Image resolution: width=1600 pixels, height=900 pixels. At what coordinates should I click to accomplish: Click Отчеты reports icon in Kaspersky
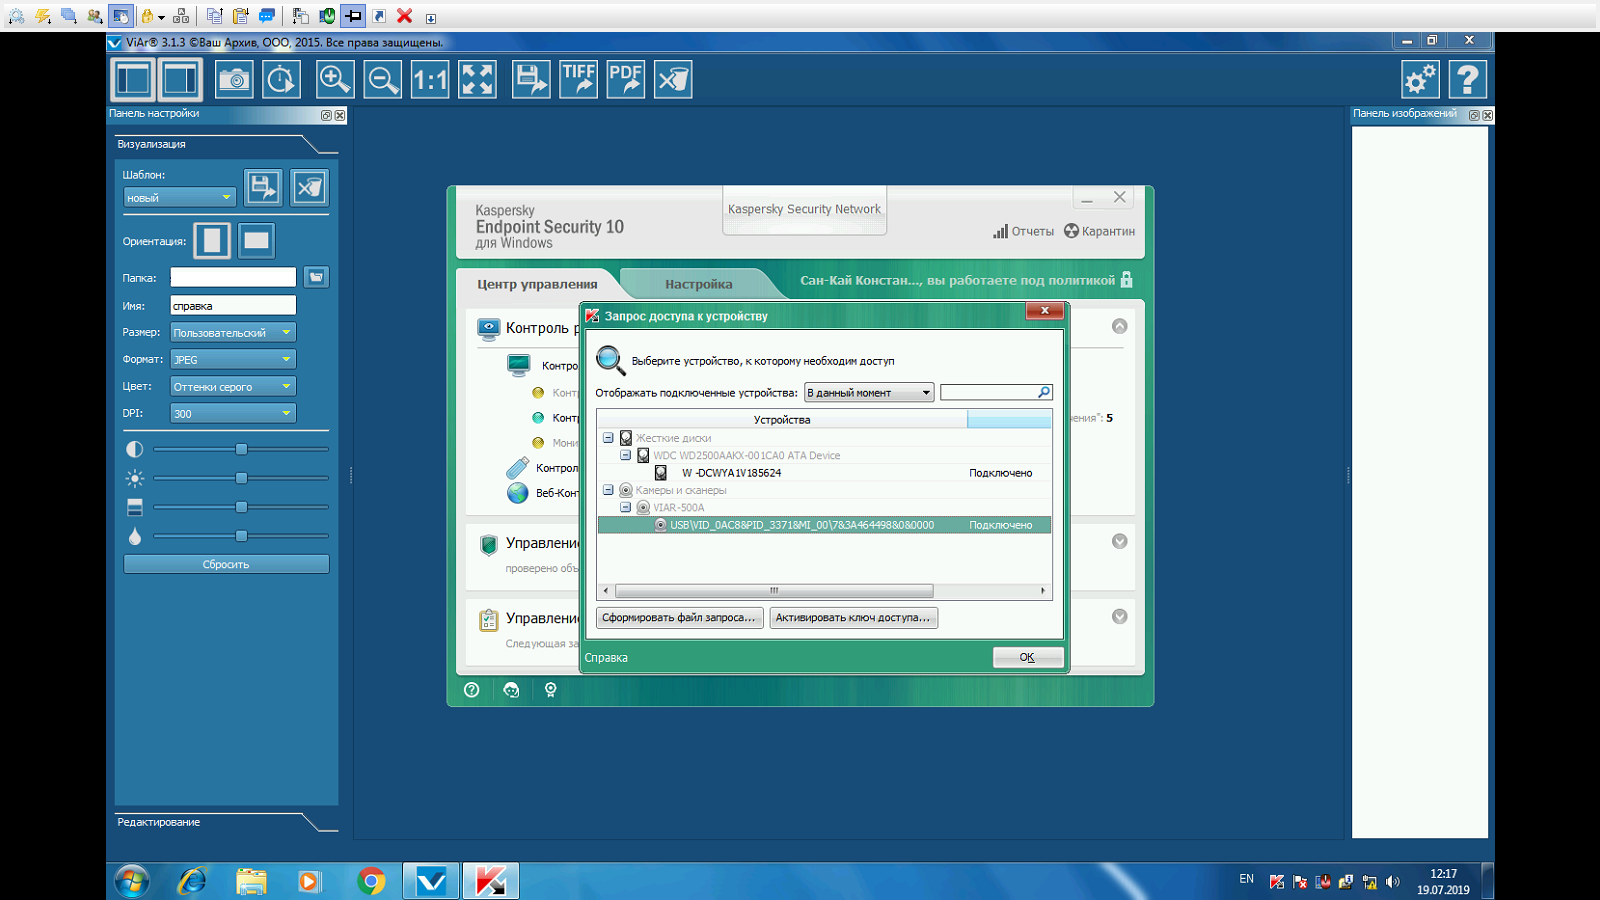[1023, 231]
